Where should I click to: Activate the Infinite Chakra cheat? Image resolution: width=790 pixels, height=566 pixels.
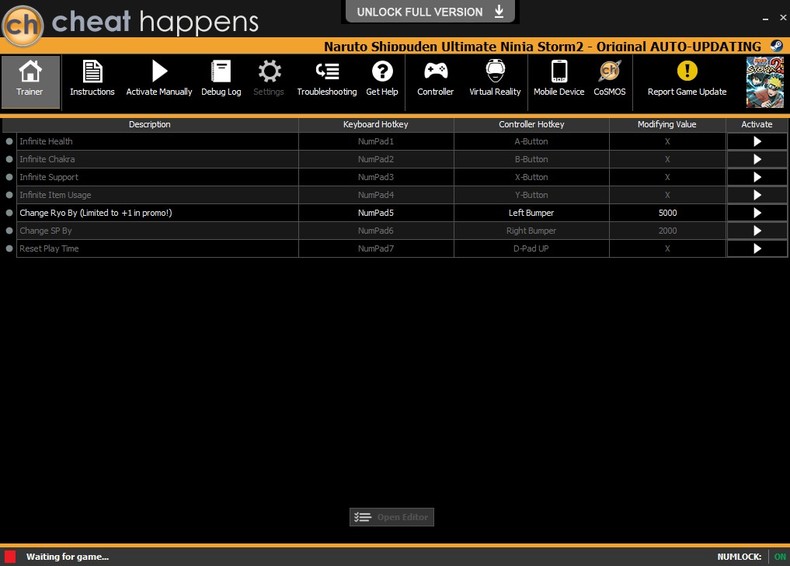point(757,159)
